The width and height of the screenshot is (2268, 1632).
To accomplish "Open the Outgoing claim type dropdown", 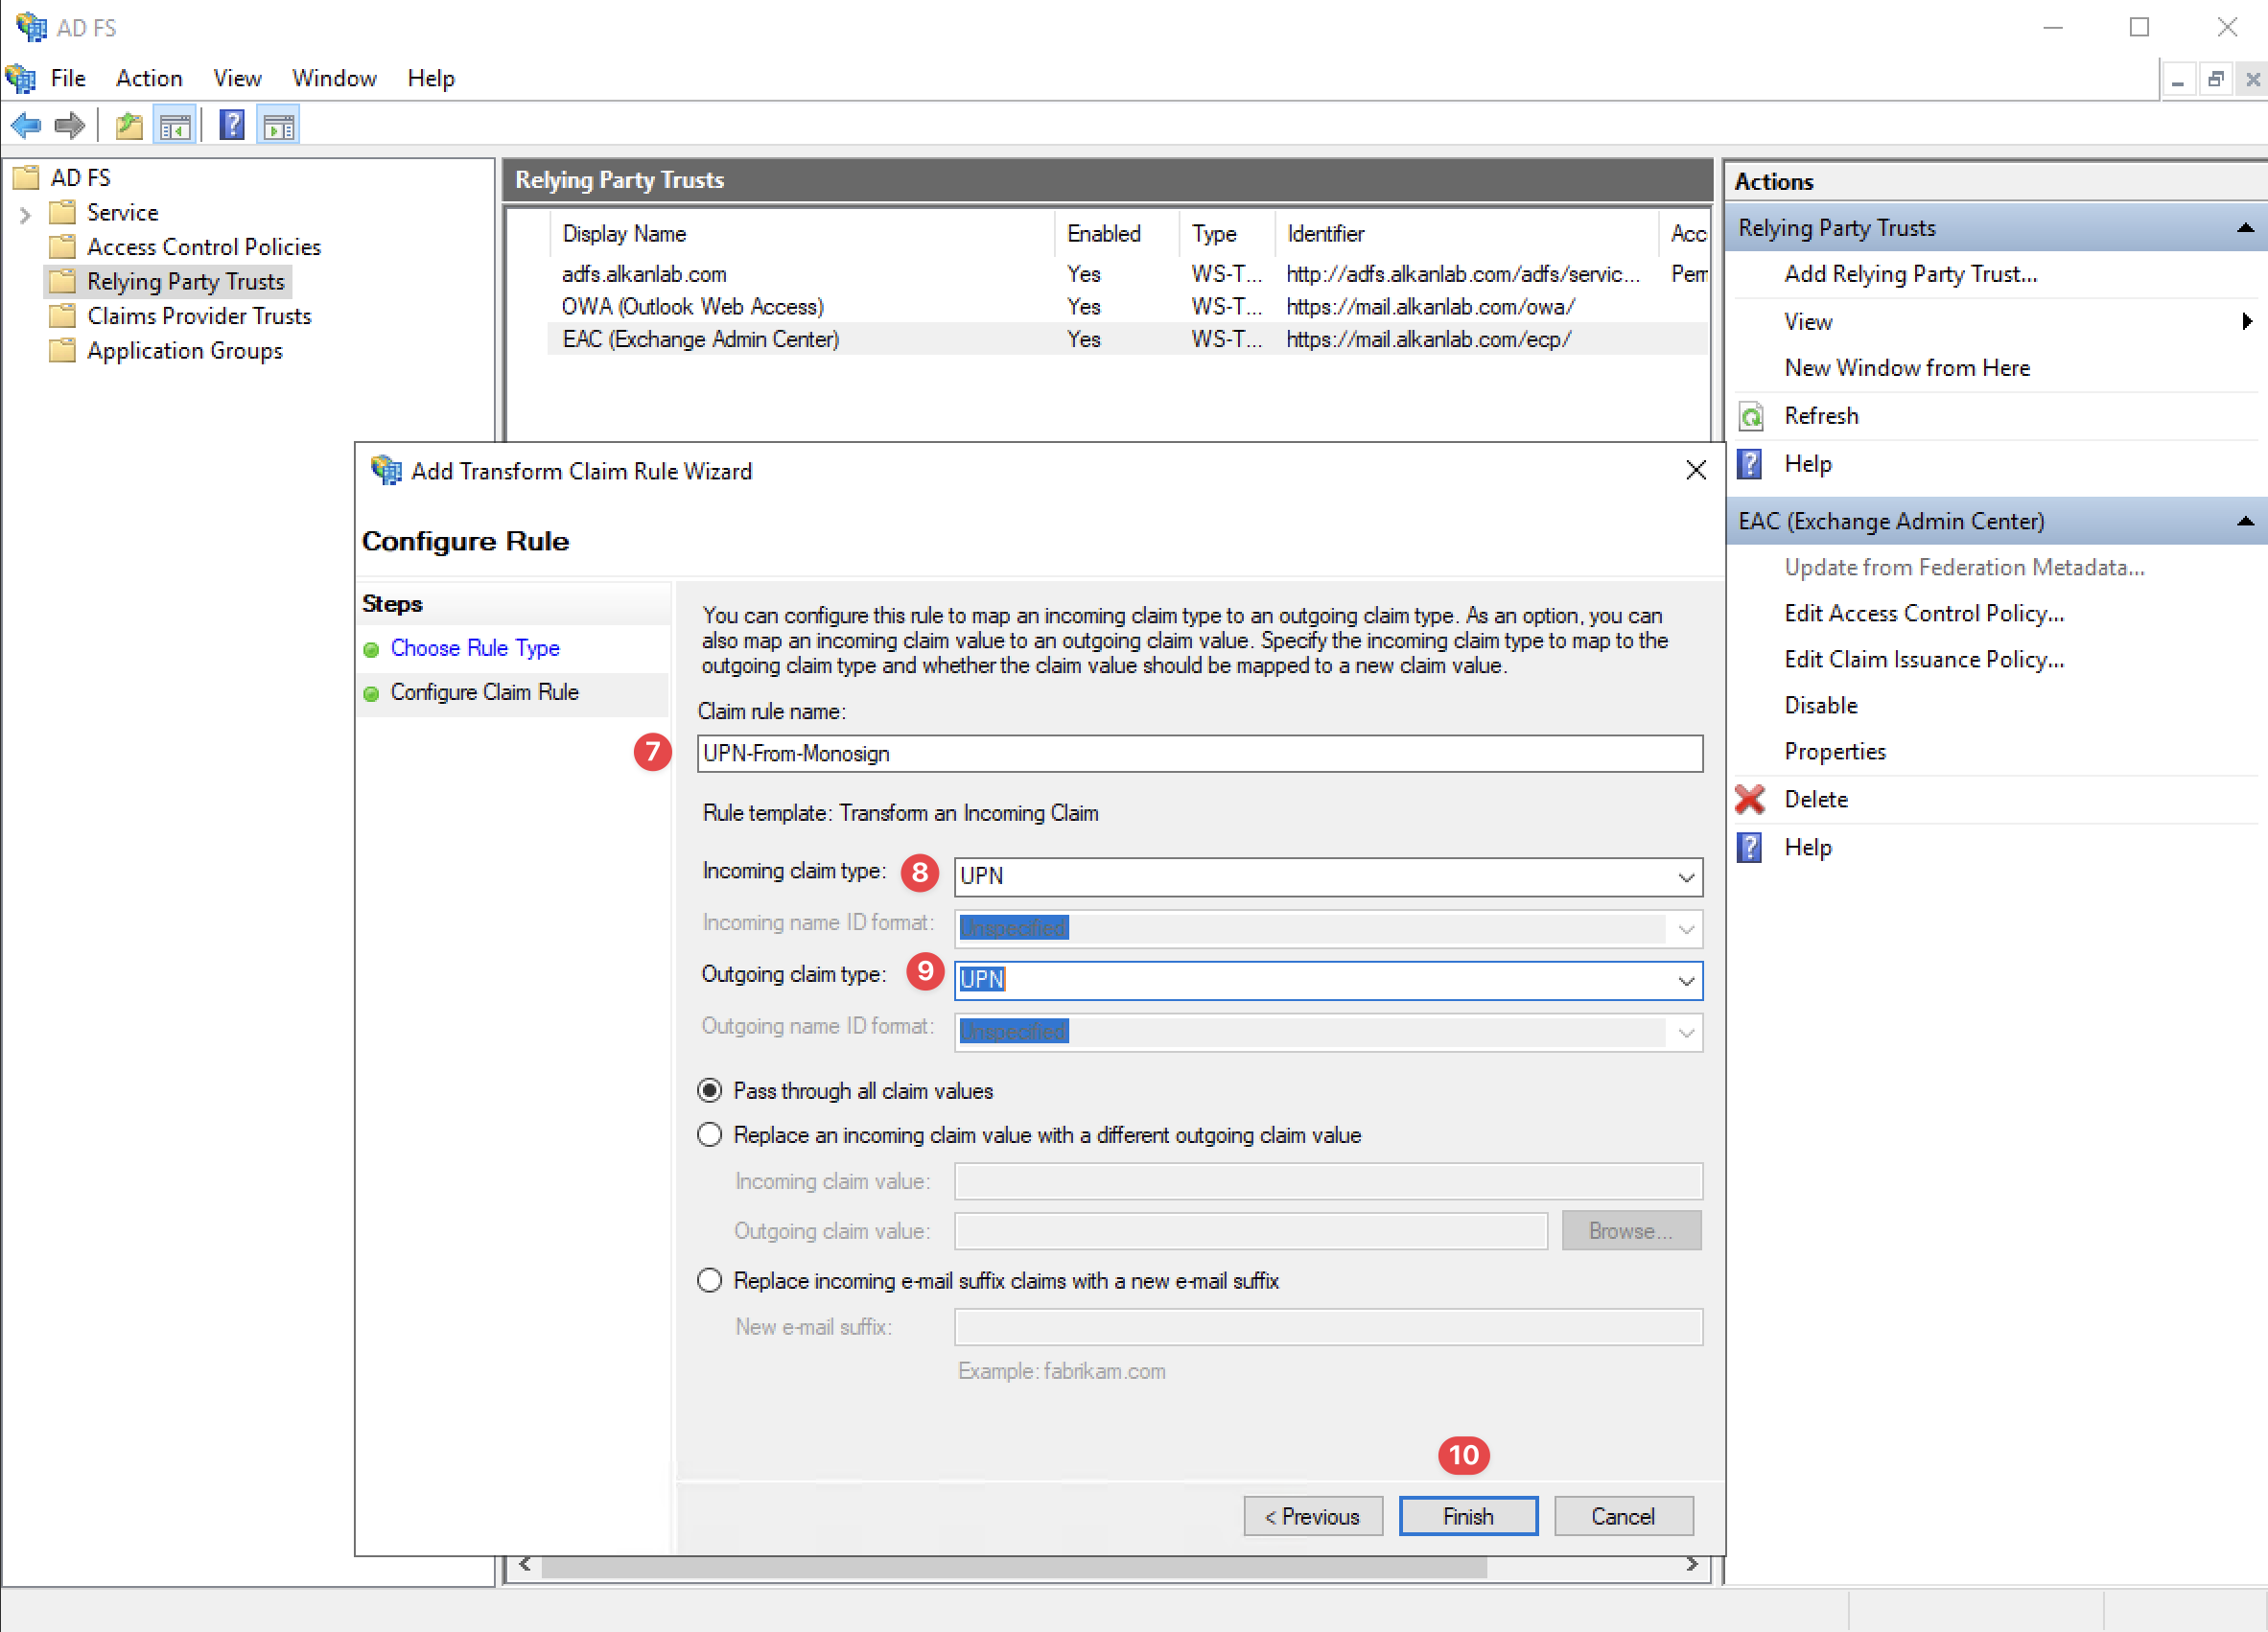I will coord(1686,980).
